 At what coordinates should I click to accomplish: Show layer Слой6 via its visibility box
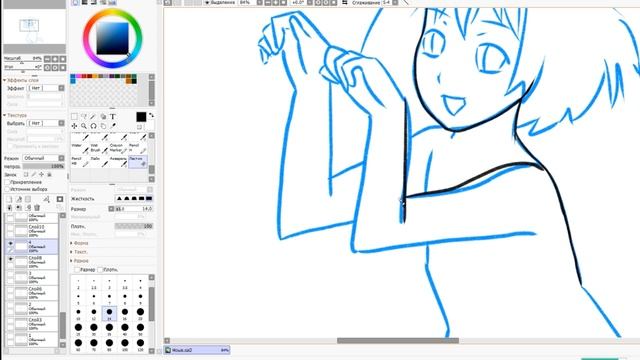11,290
